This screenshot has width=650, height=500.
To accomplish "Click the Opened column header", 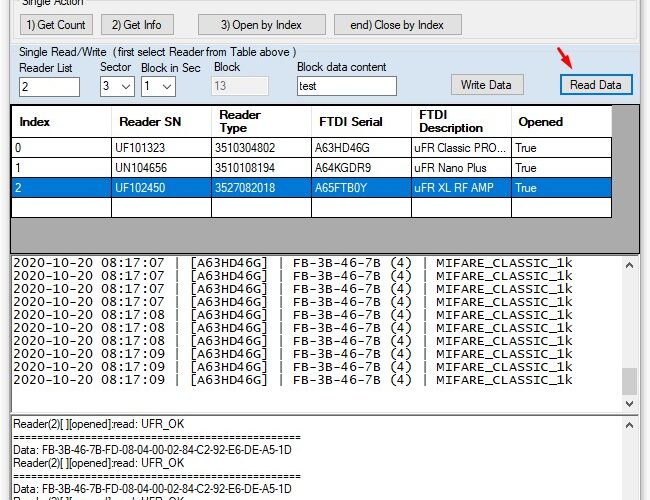I will coord(561,121).
